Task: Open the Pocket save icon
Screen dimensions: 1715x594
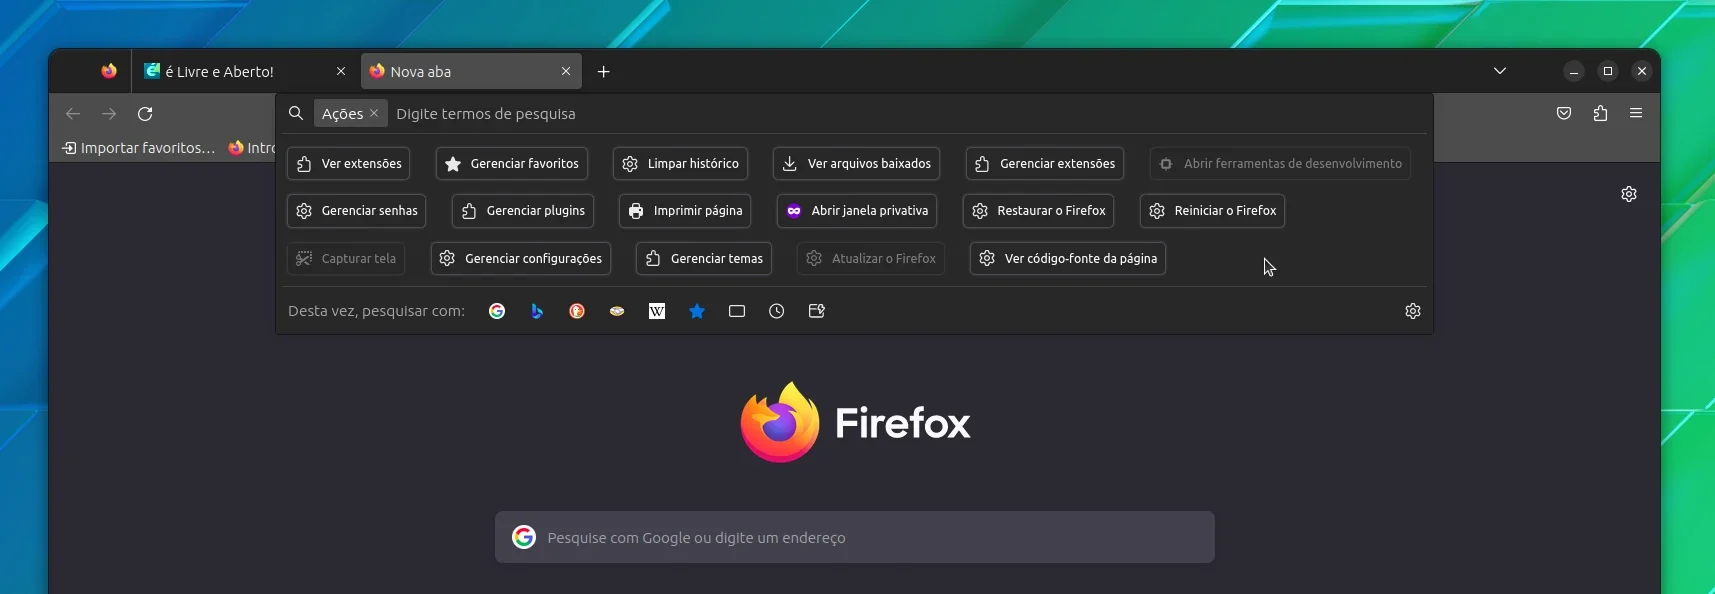Action: [1564, 113]
